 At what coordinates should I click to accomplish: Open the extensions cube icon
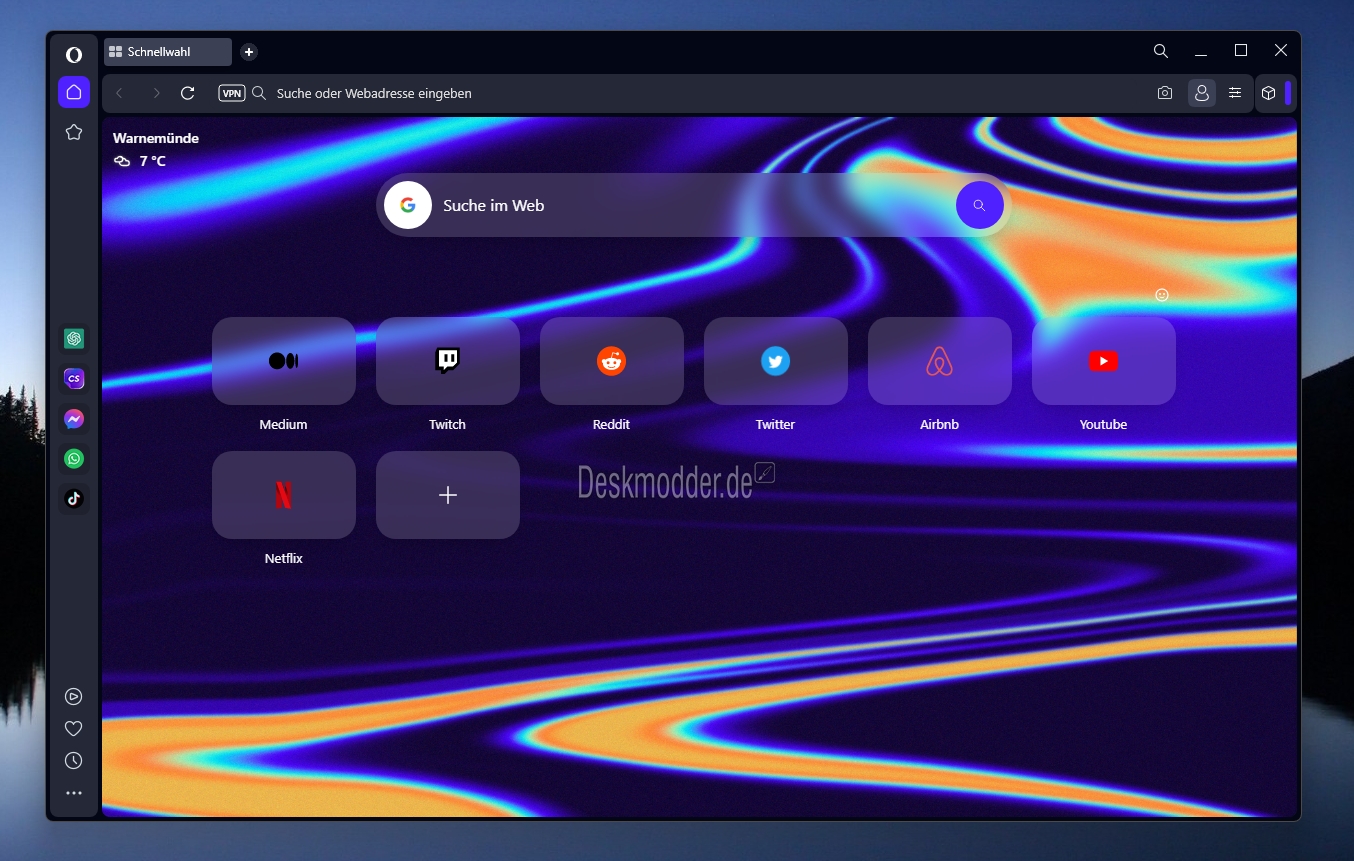(x=1268, y=93)
